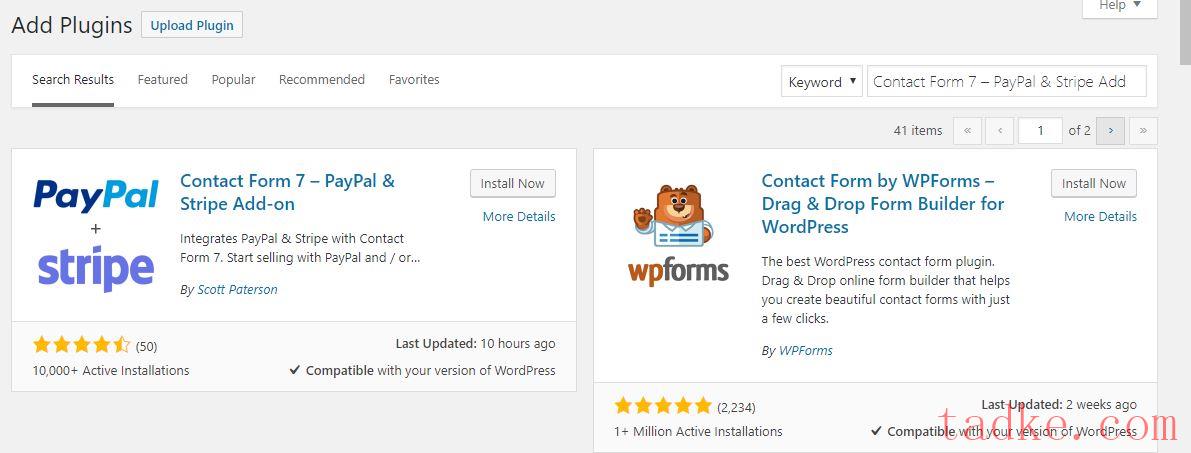Screen dimensions: 1191x453
Task: Switch to the Featured tab
Action: tap(163, 80)
